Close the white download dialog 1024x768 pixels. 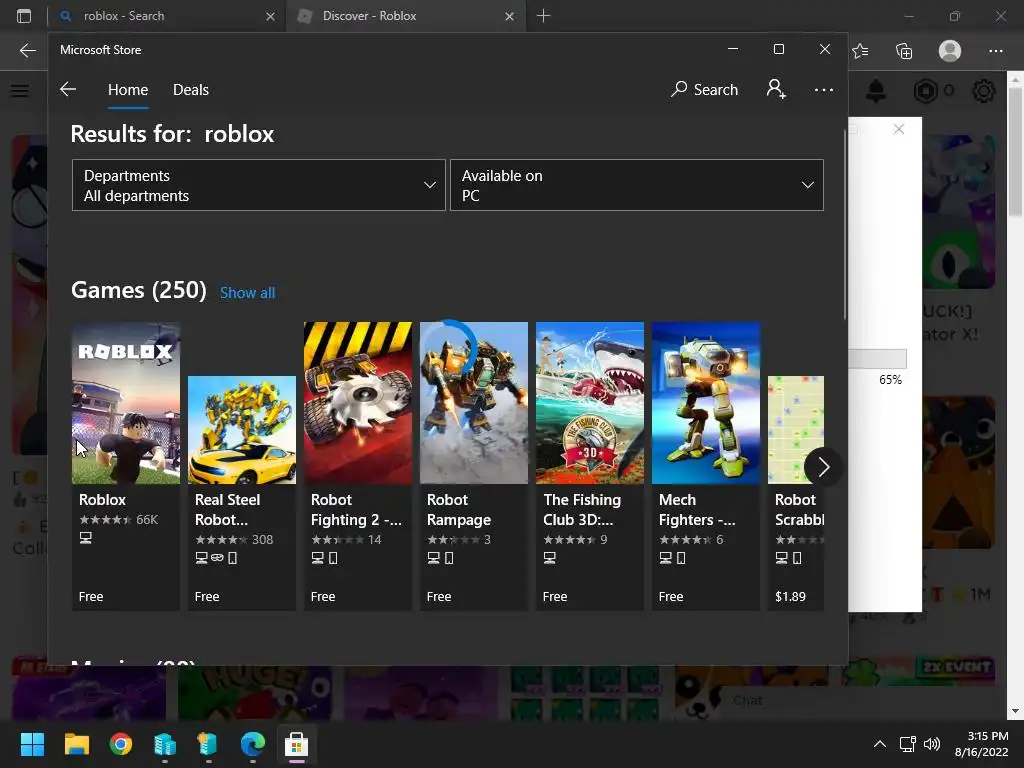coord(899,129)
